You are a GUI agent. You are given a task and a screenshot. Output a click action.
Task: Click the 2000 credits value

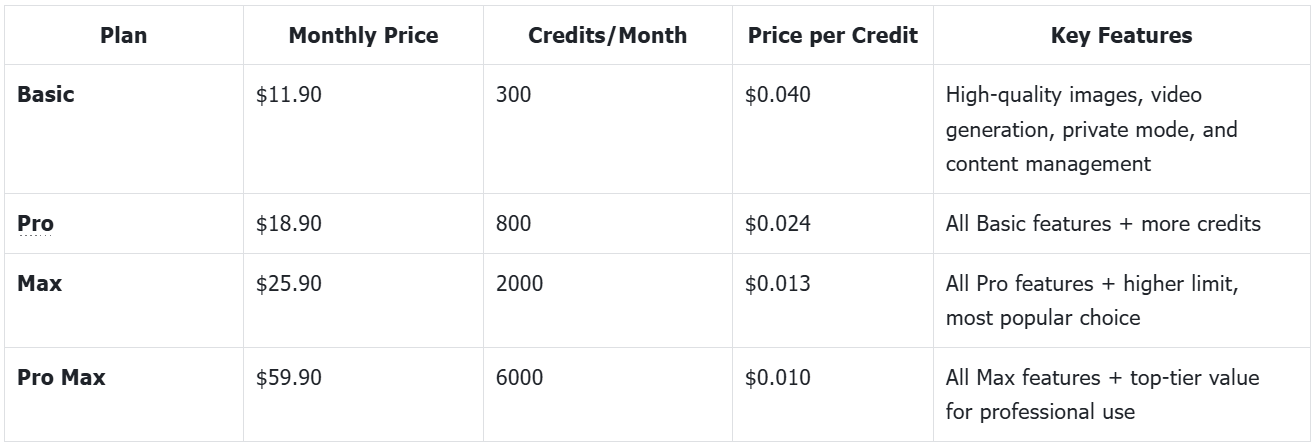[516, 283]
